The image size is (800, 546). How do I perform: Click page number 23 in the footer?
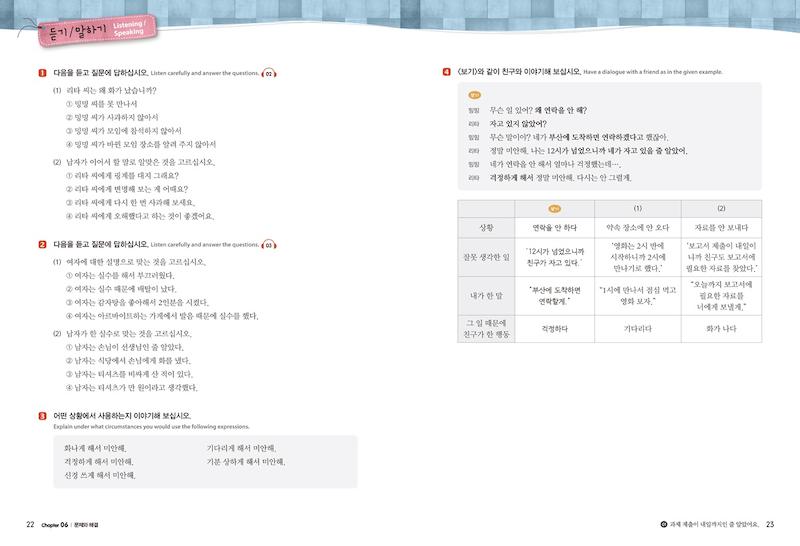coord(770,524)
